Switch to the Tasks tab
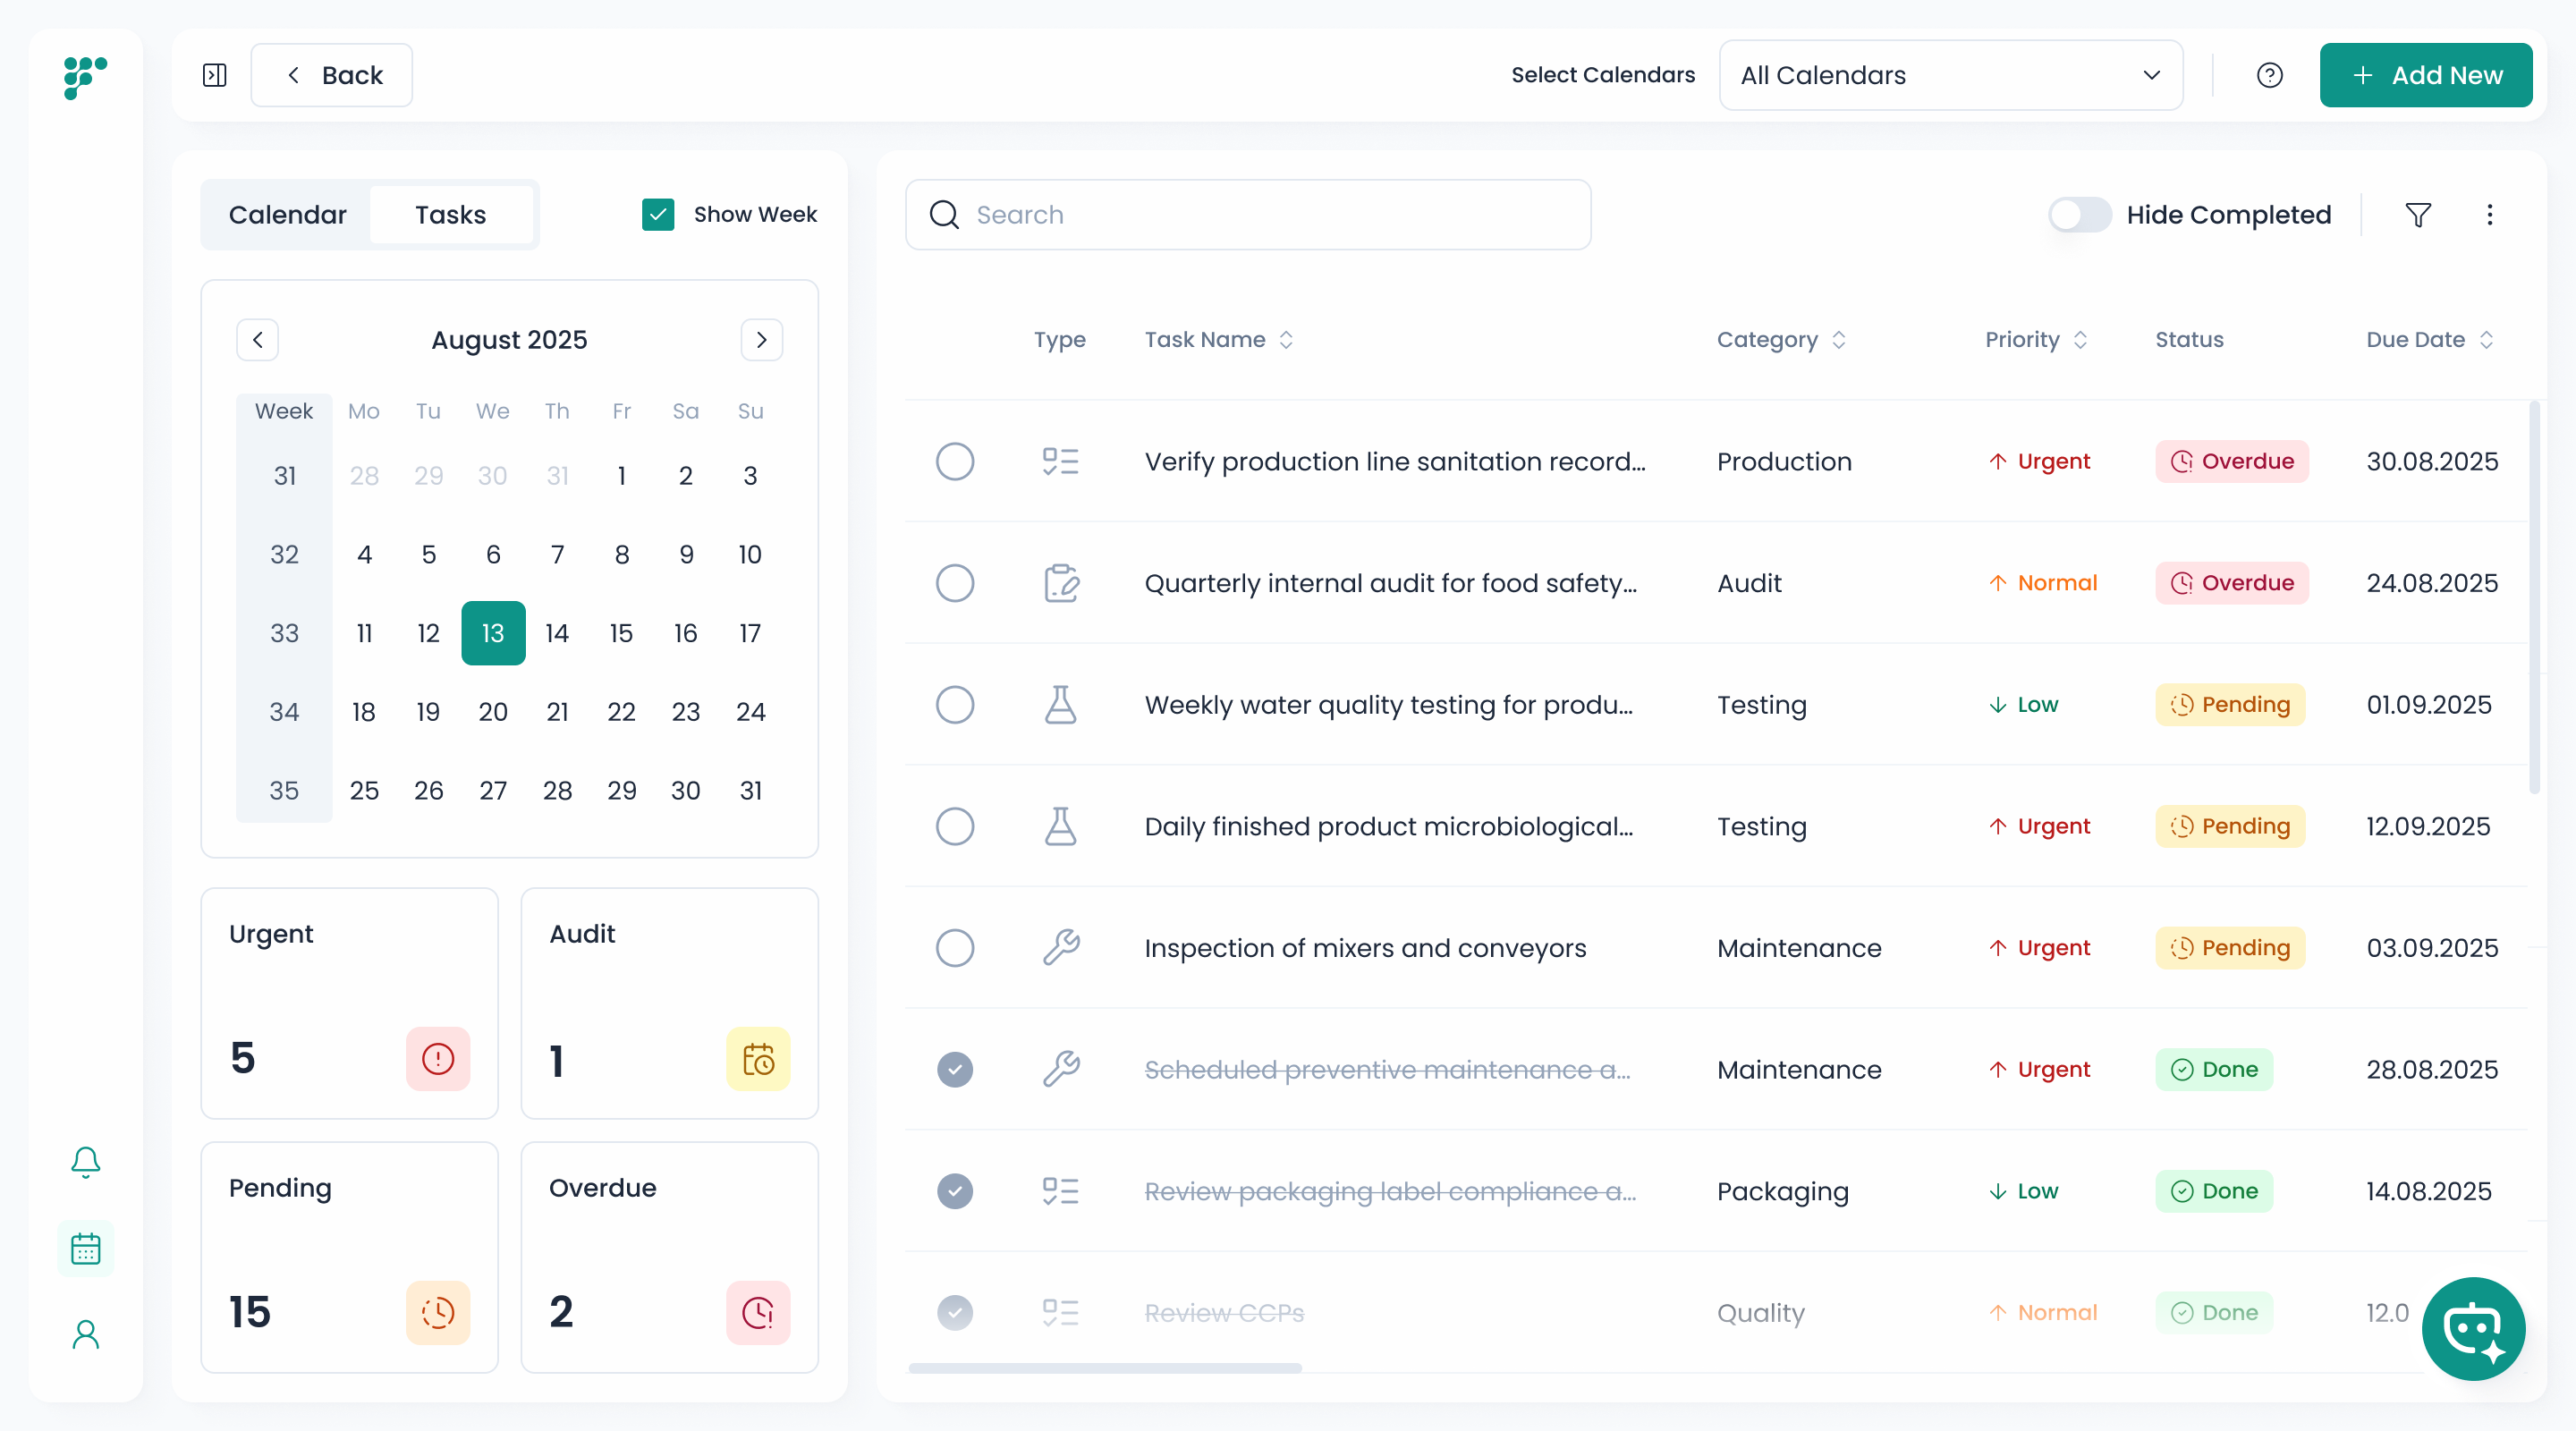 (x=450, y=214)
